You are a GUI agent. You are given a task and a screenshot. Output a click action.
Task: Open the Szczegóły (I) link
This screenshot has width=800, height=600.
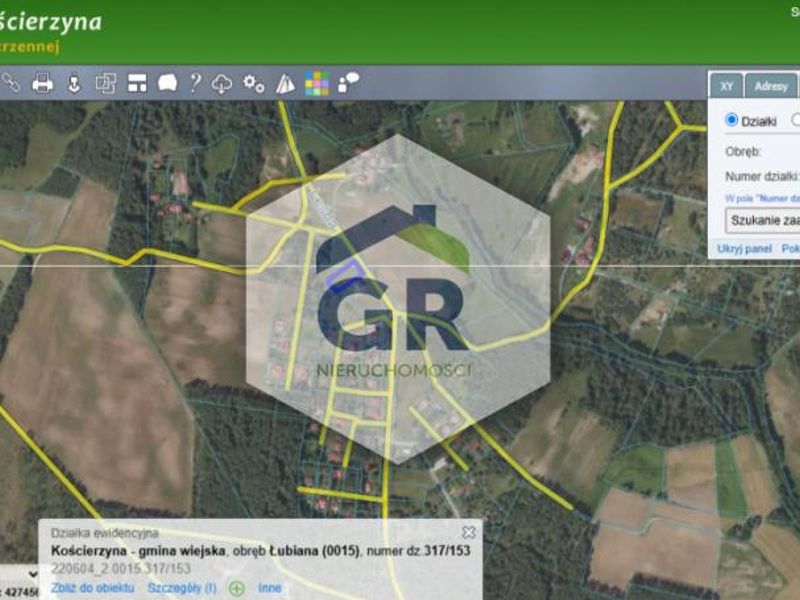click(182, 588)
